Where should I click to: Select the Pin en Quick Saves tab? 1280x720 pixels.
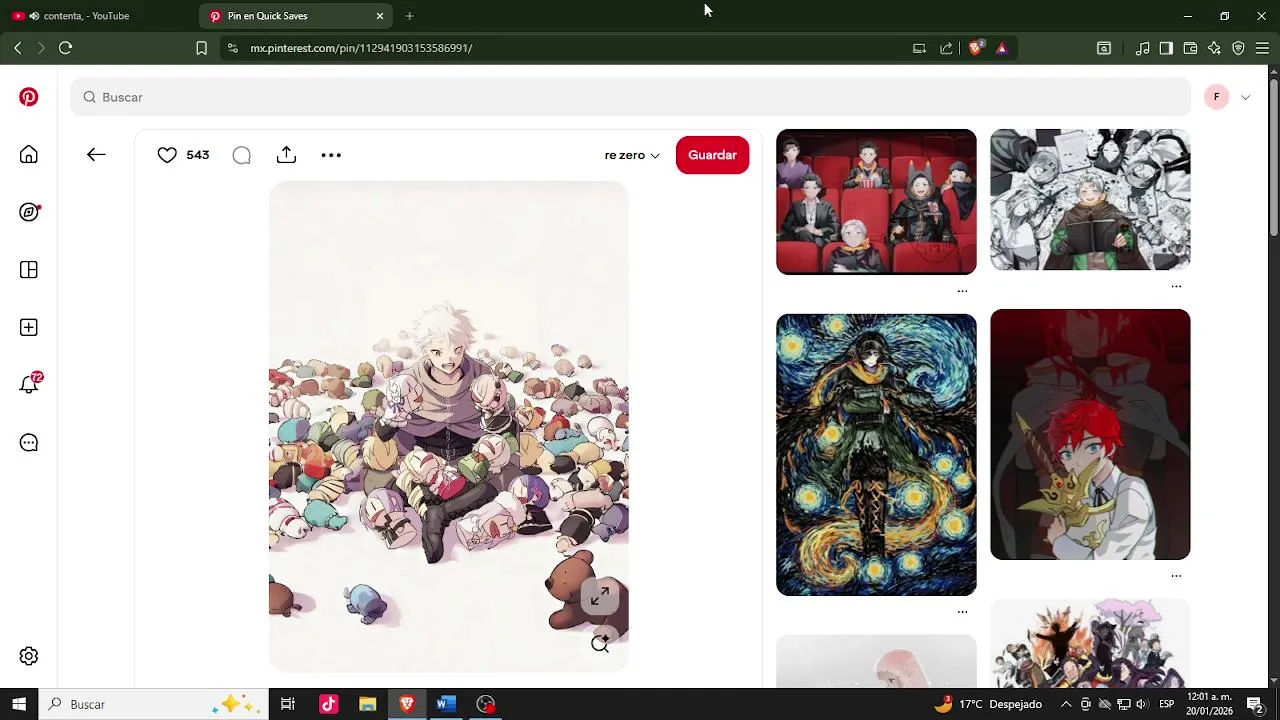285,16
